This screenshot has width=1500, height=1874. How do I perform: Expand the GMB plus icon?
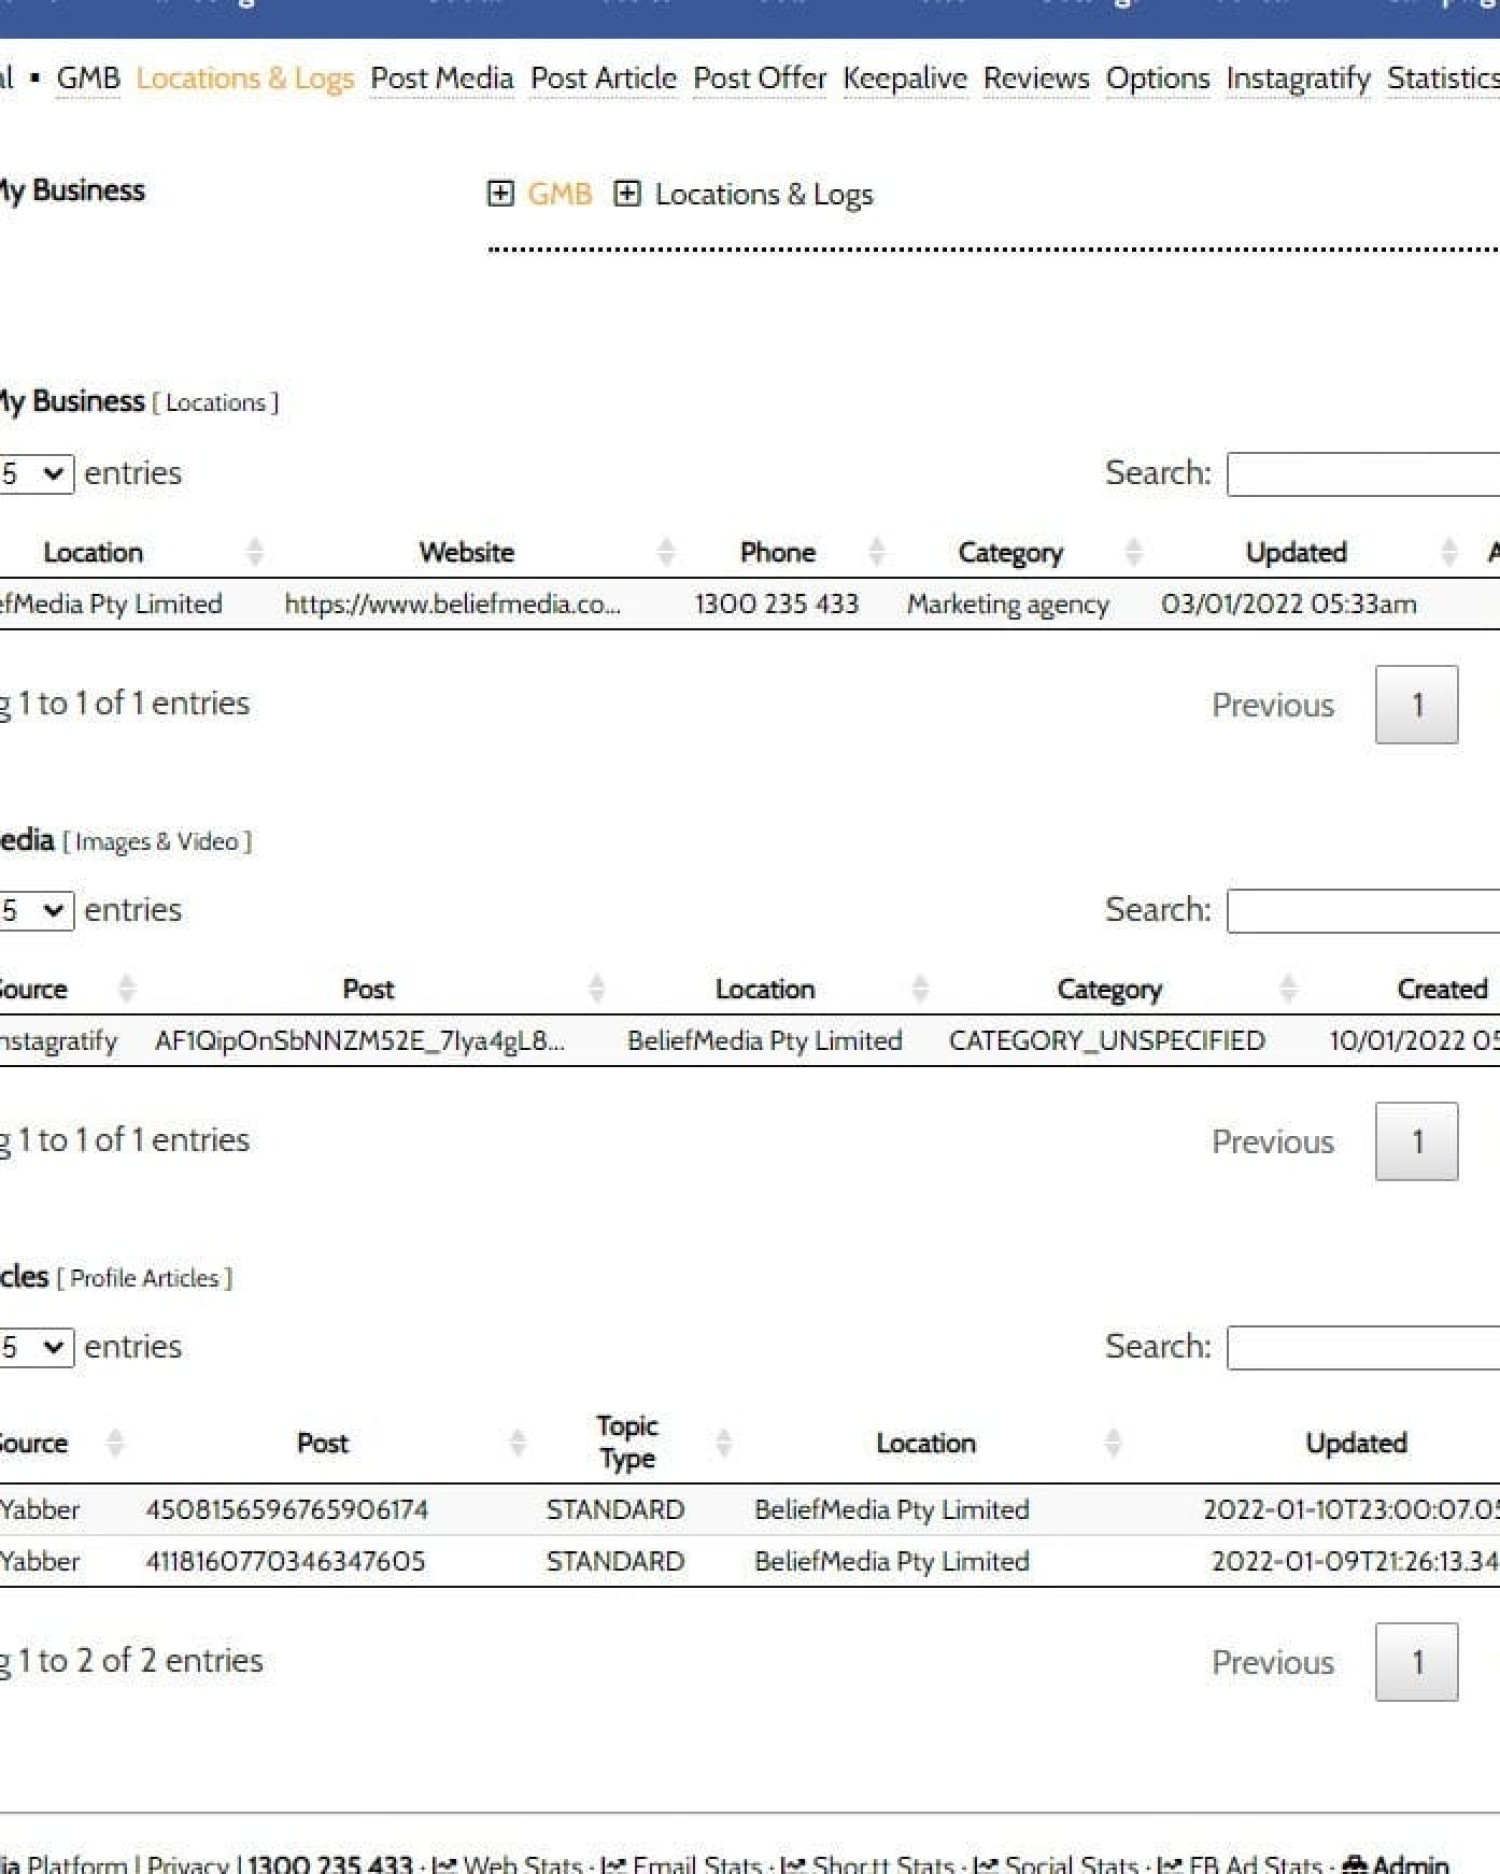tap(500, 193)
